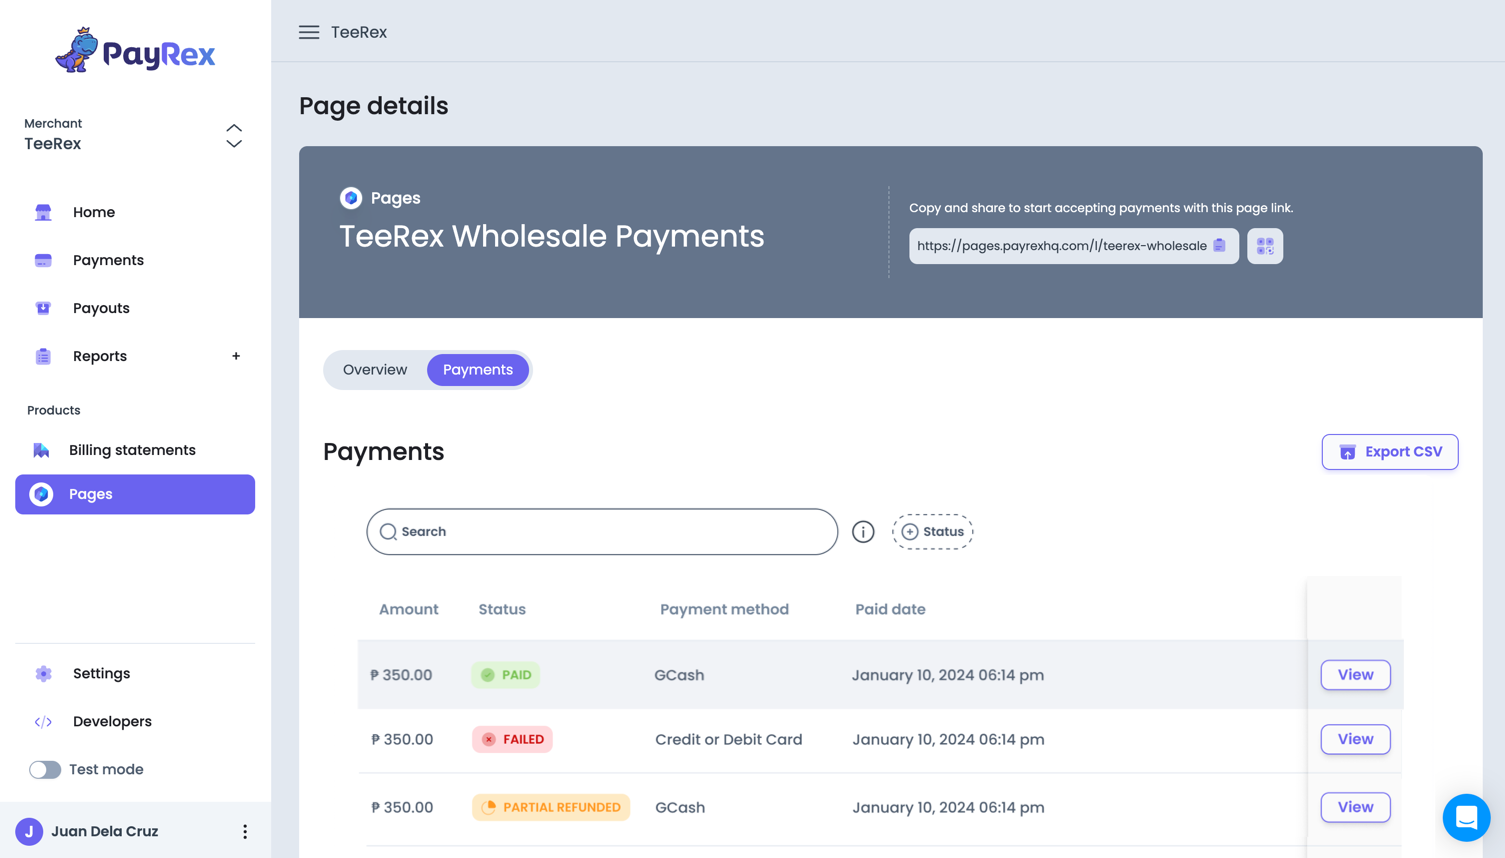1505x858 pixels.
Task: Toggle the hamburger menu in the top bar
Action: point(309,31)
